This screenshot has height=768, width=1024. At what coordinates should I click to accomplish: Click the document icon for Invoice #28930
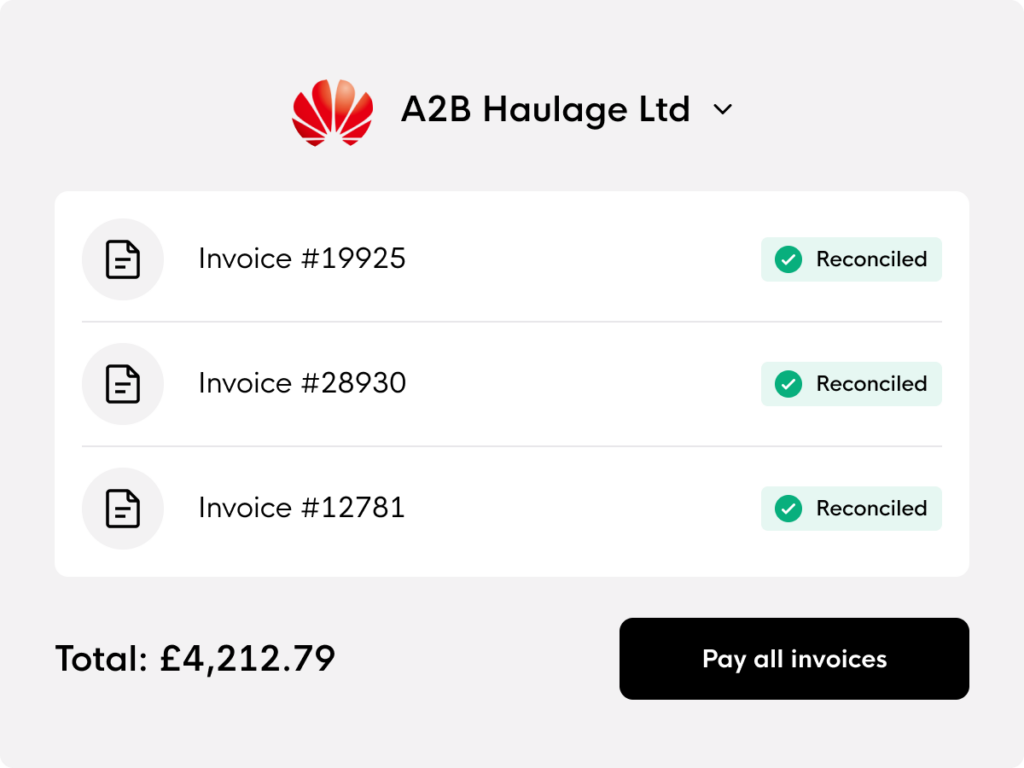point(123,384)
